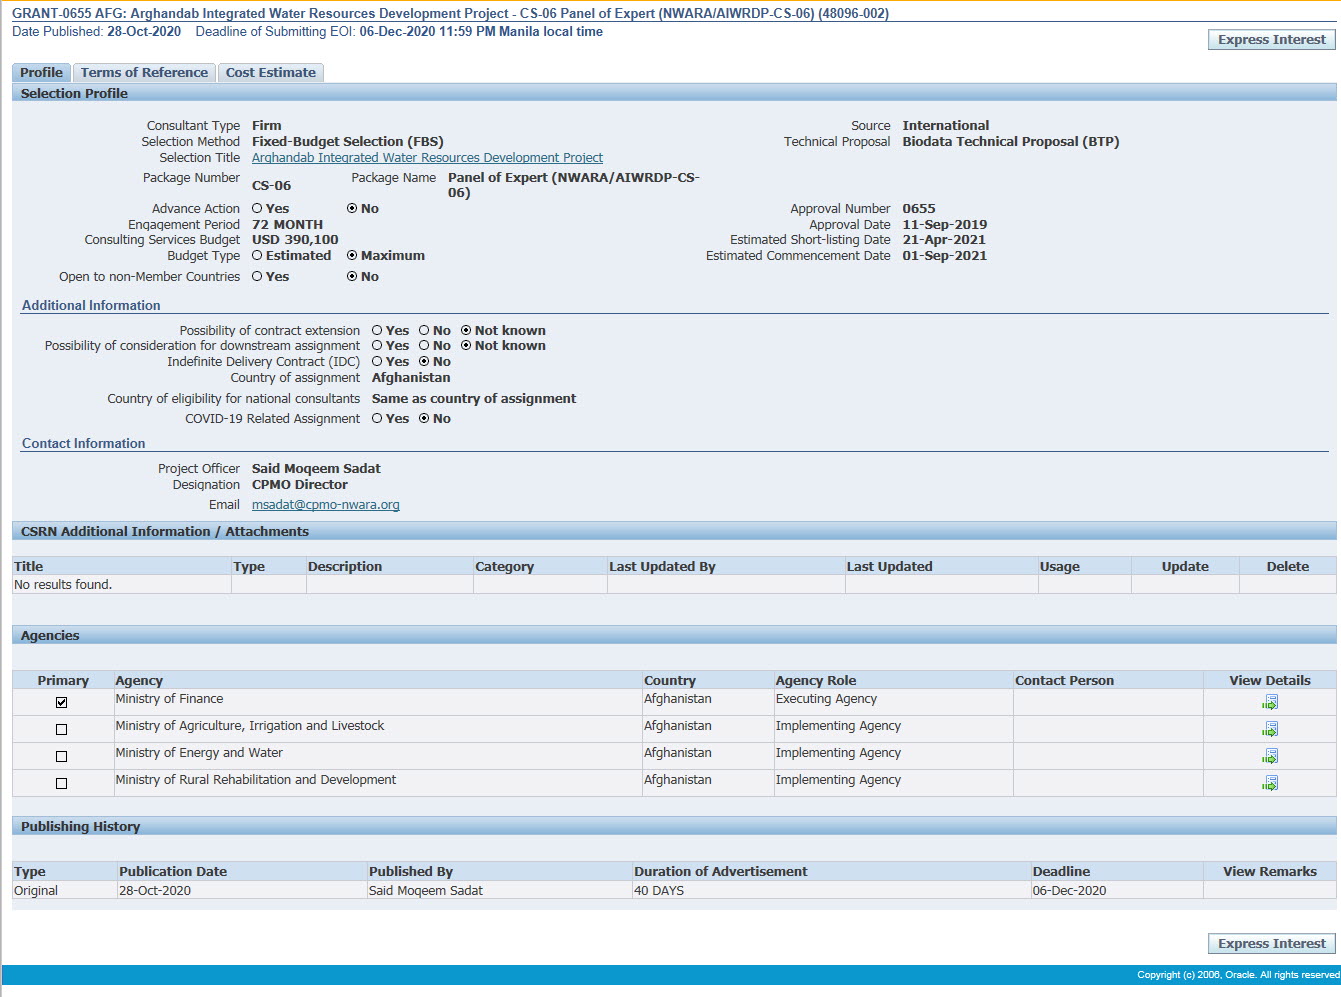
Task: Check primary box for Ministry of Rural Rehabilitation
Action: pos(62,784)
